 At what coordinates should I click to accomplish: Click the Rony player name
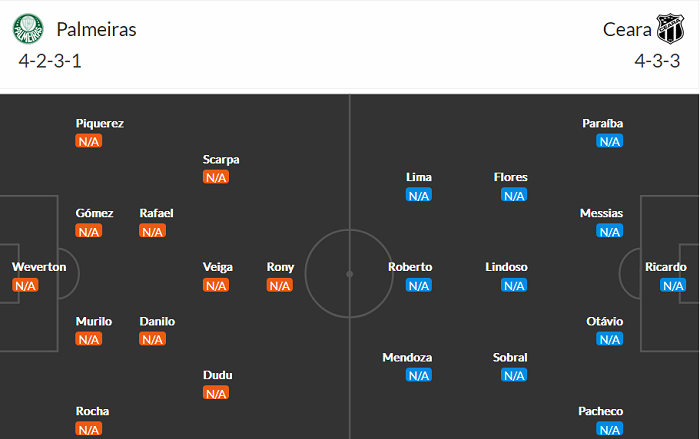pyautogui.click(x=280, y=267)
